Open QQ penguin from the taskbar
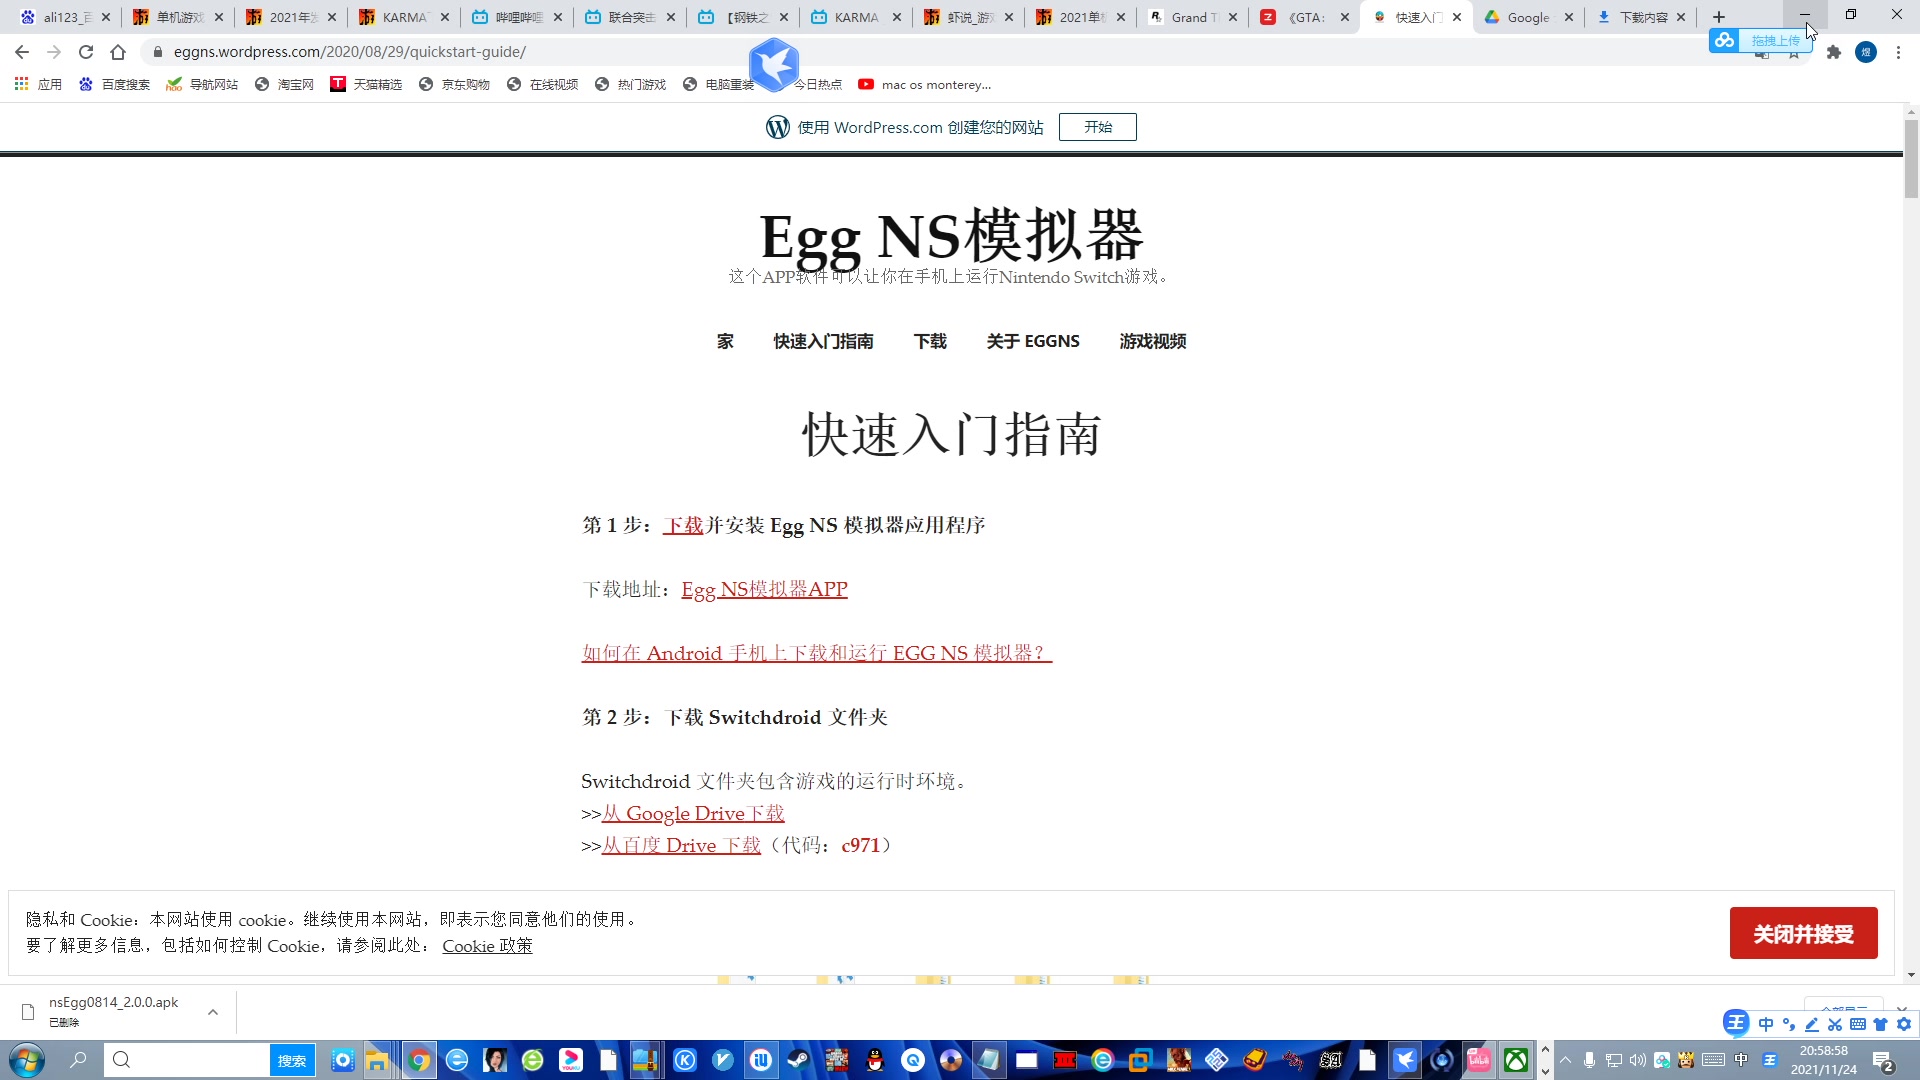 (874, 1060)
